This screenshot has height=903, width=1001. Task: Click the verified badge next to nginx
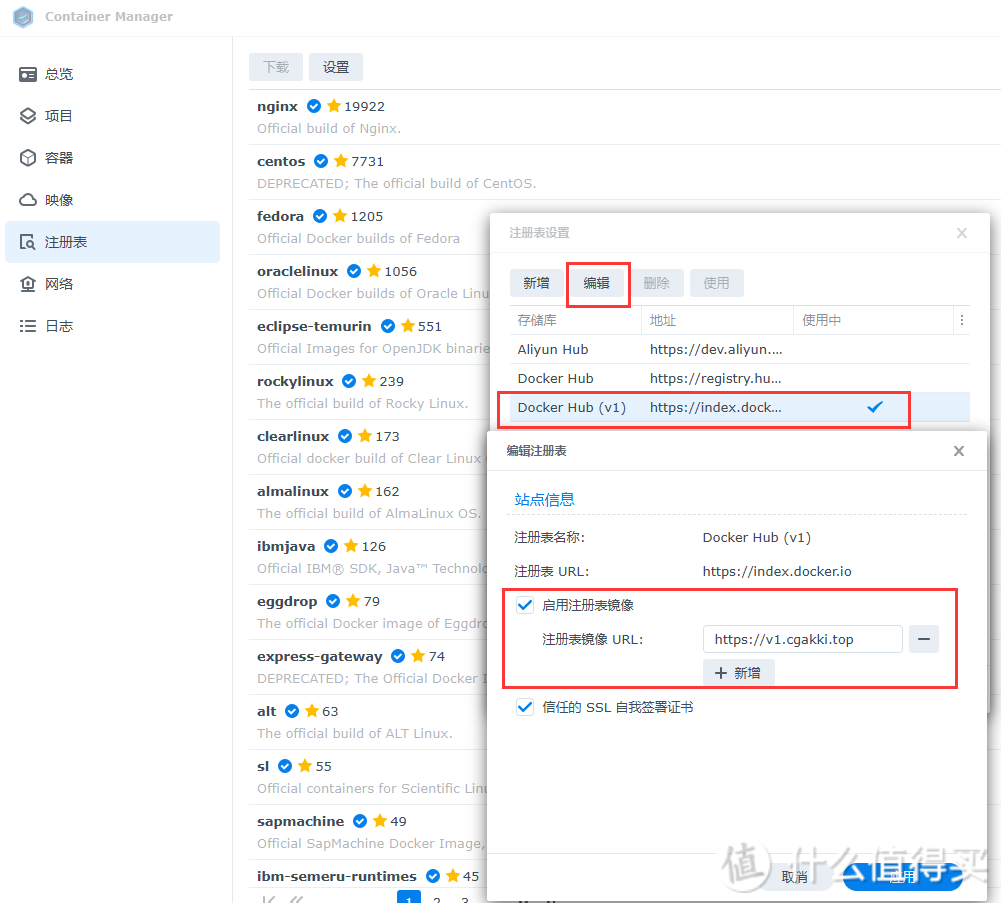[x=314, y=106]
